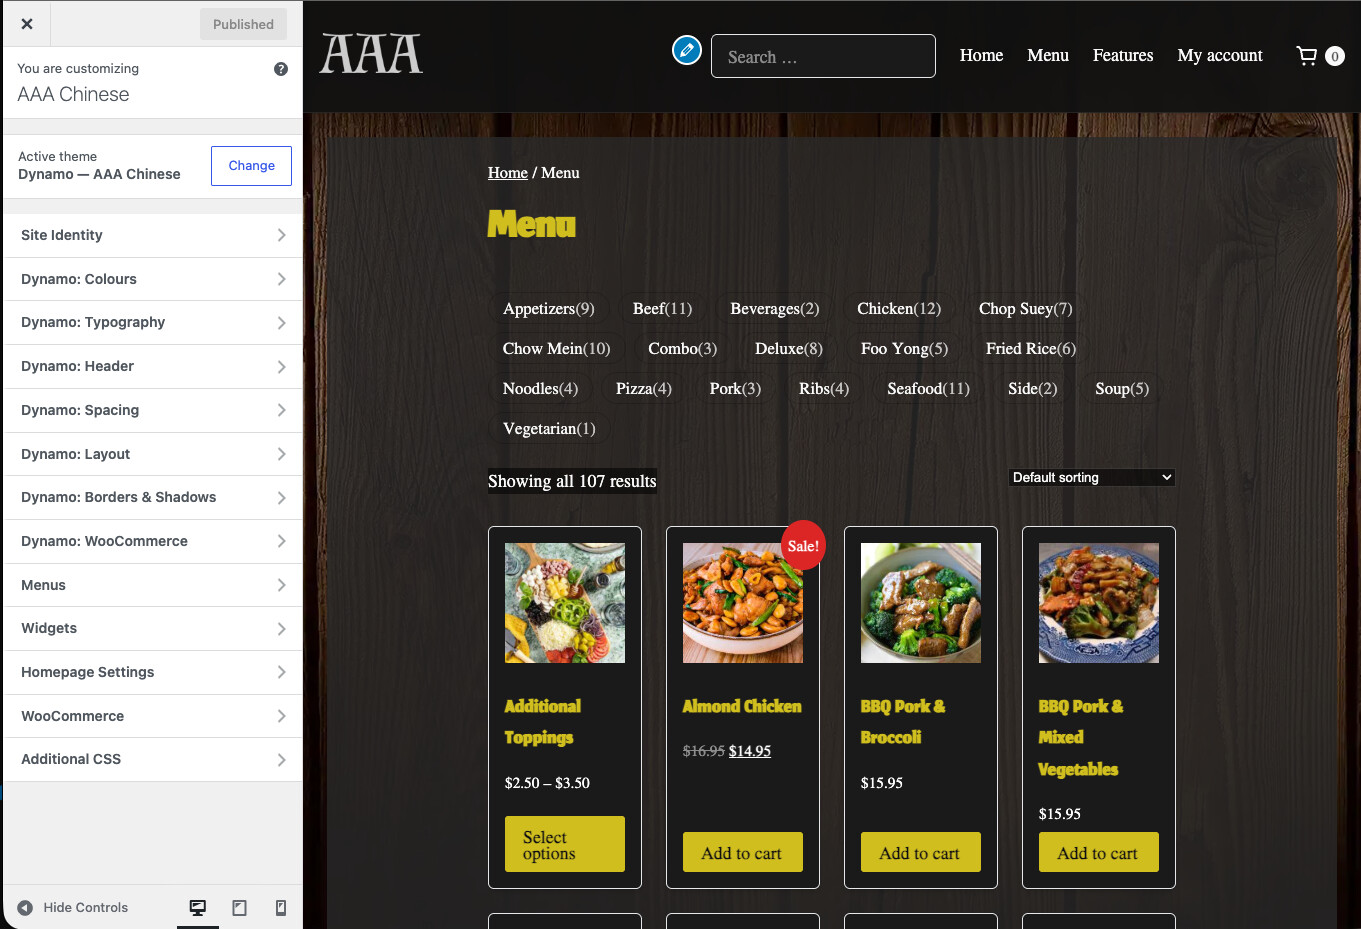
Task: Switch to desktop preview device icon
Action: click(198, 907)
